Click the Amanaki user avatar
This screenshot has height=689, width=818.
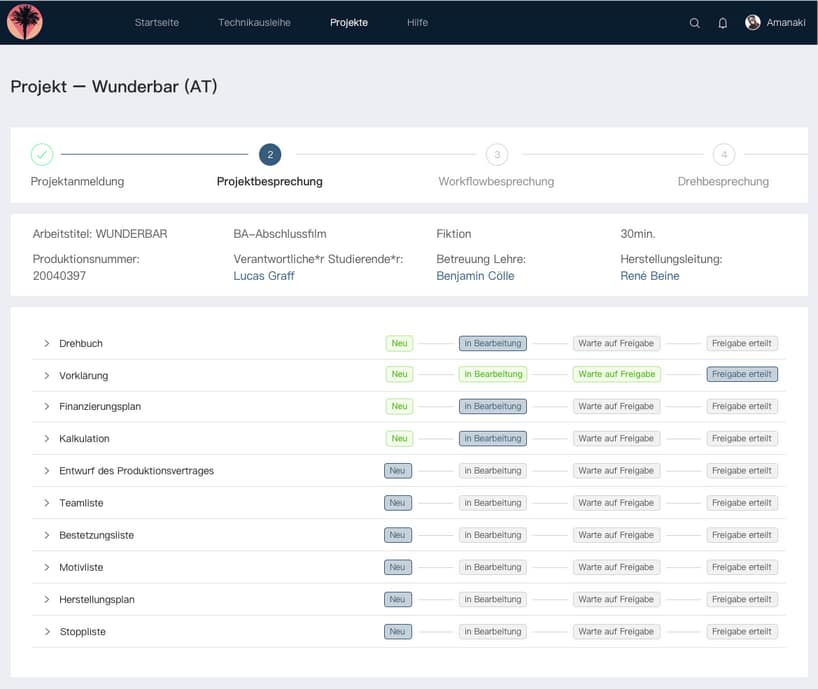[753, 22]
